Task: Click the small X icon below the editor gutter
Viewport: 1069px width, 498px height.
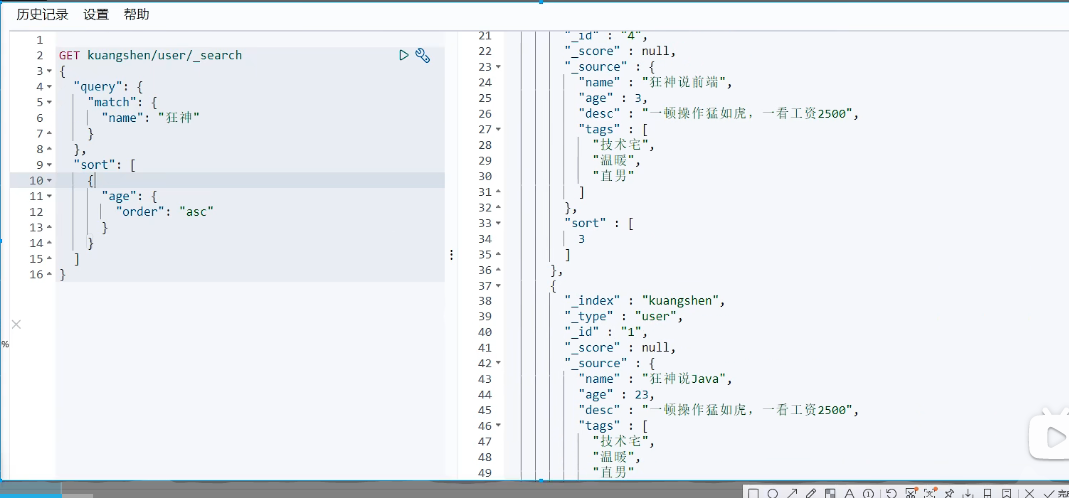Action: [x=16, y=325]
